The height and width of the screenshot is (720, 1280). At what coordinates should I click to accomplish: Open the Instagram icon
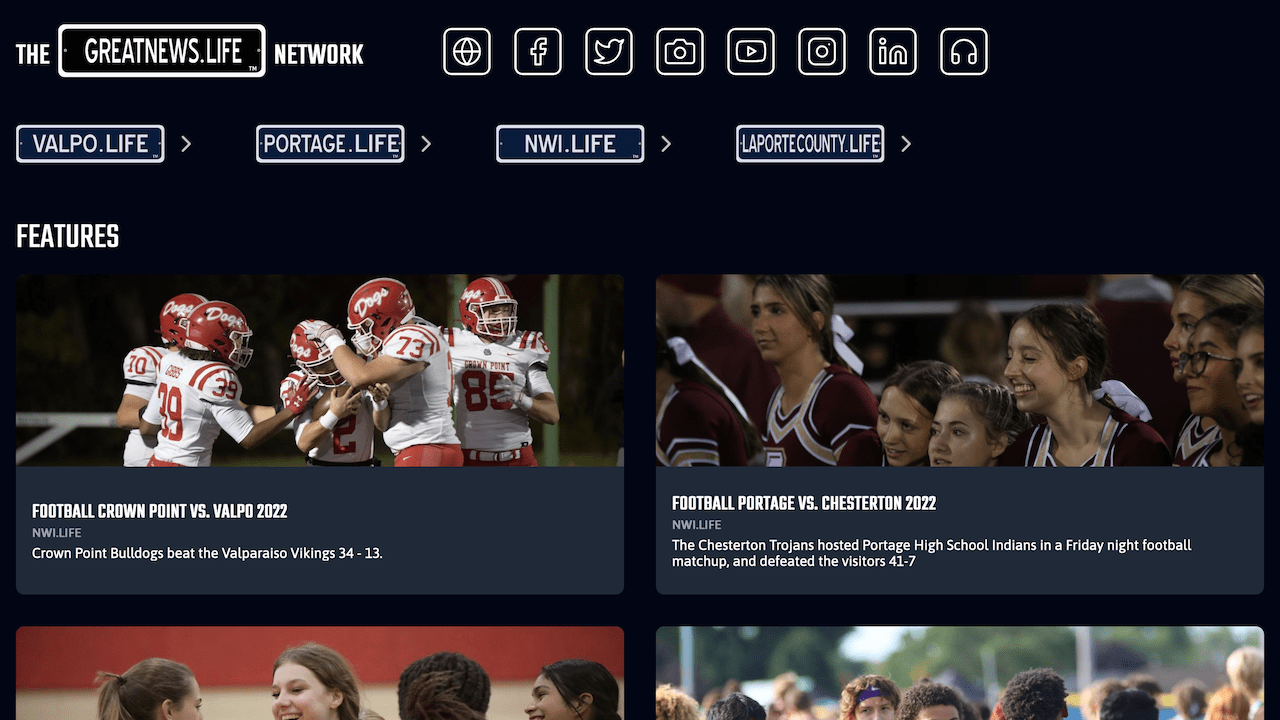822,52
